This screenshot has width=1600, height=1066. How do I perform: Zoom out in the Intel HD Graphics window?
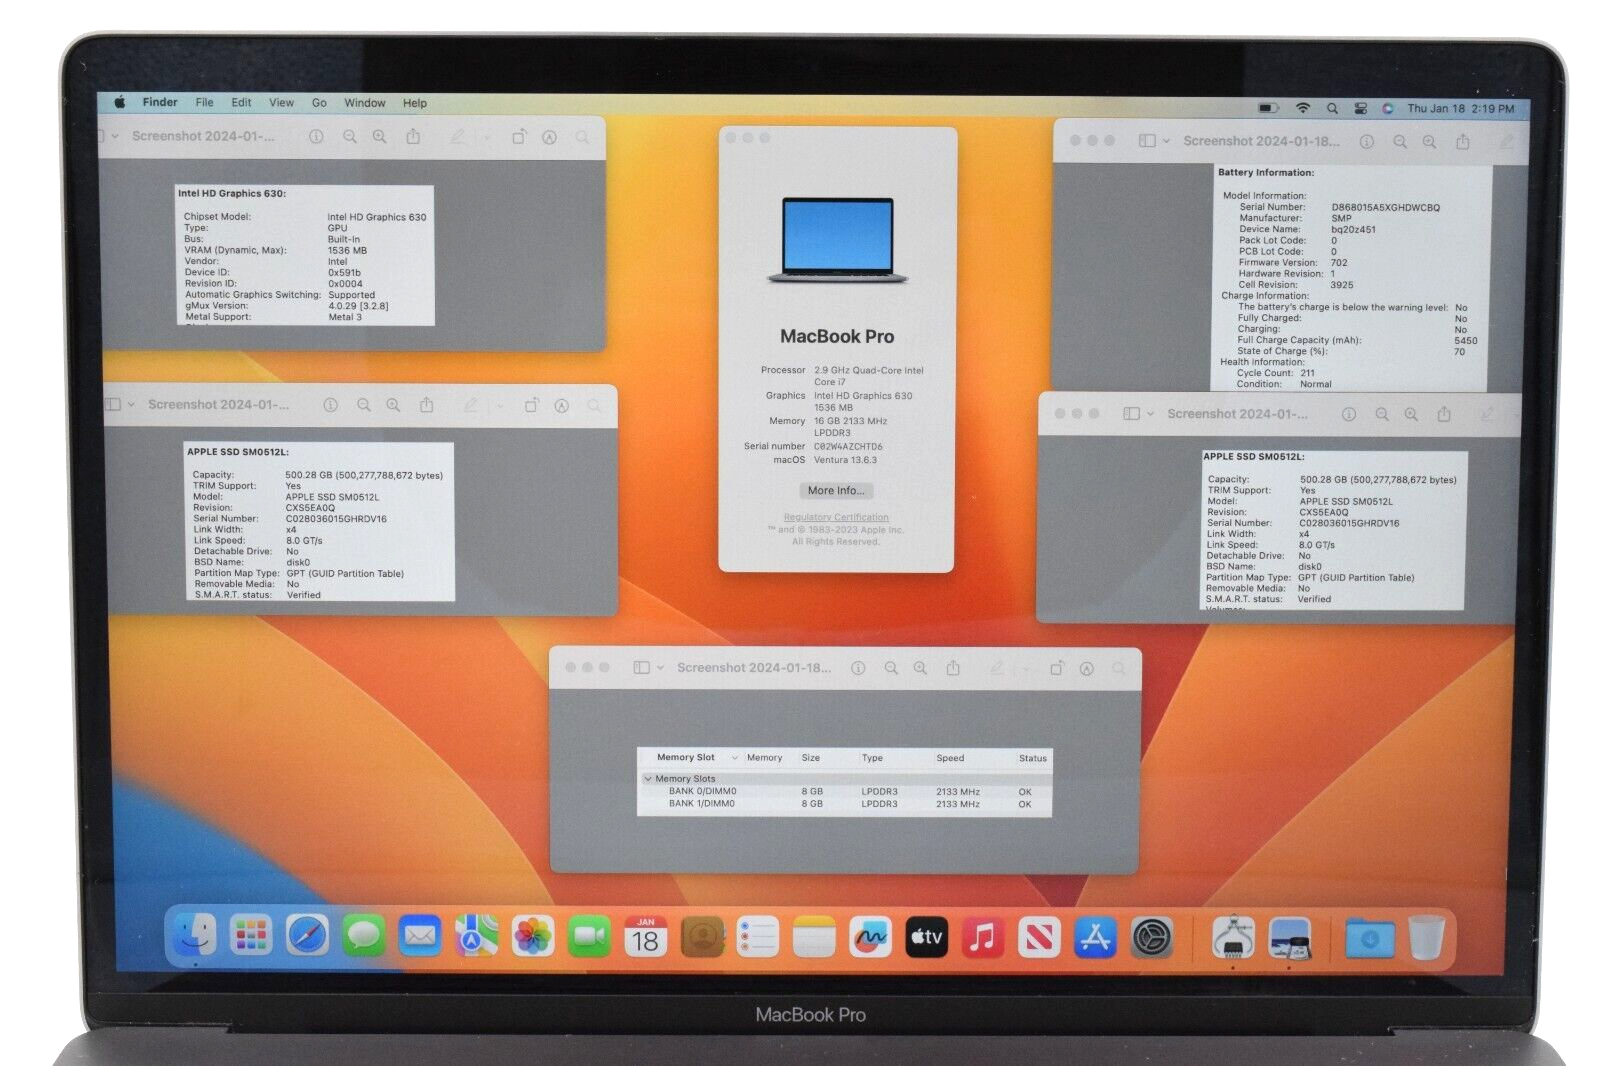[350, 137]
